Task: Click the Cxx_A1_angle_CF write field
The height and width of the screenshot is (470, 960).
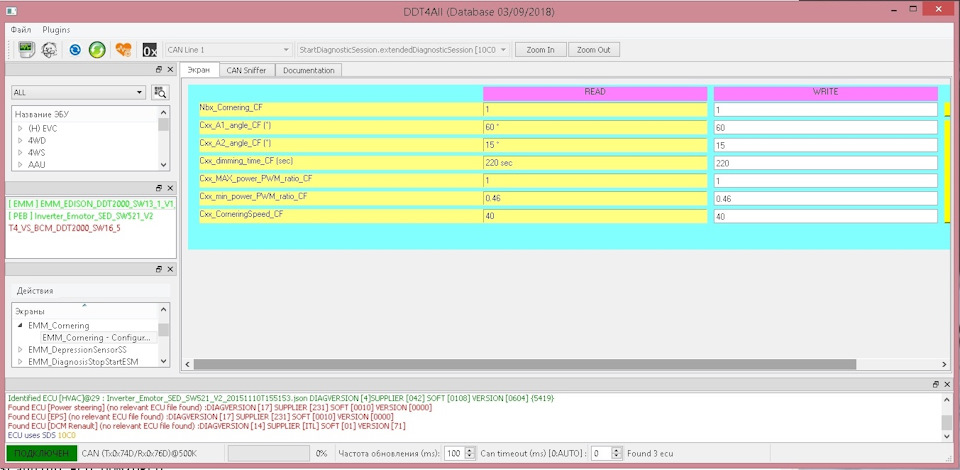Action: pyautogui.click(x=825, y=127)
